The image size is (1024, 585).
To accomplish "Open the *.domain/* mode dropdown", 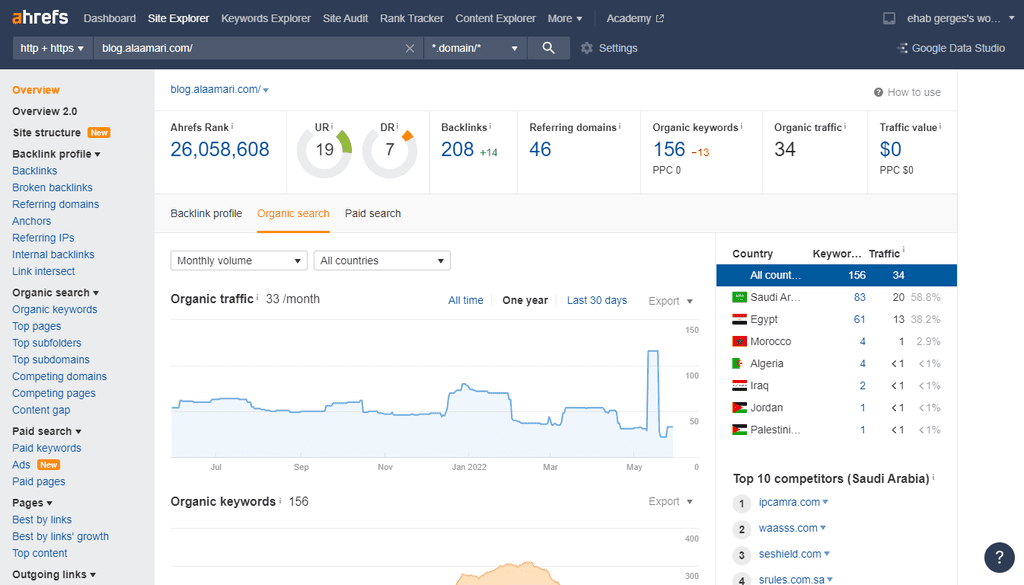I will (475, 48).
